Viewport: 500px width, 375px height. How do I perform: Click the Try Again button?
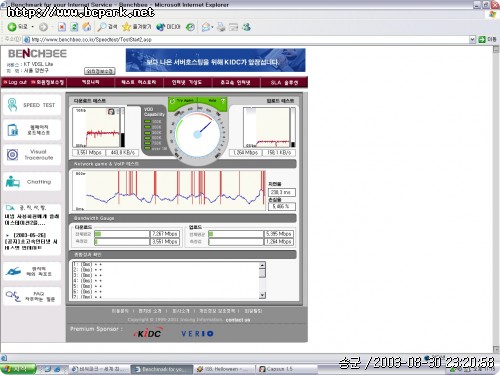point(183,101)
